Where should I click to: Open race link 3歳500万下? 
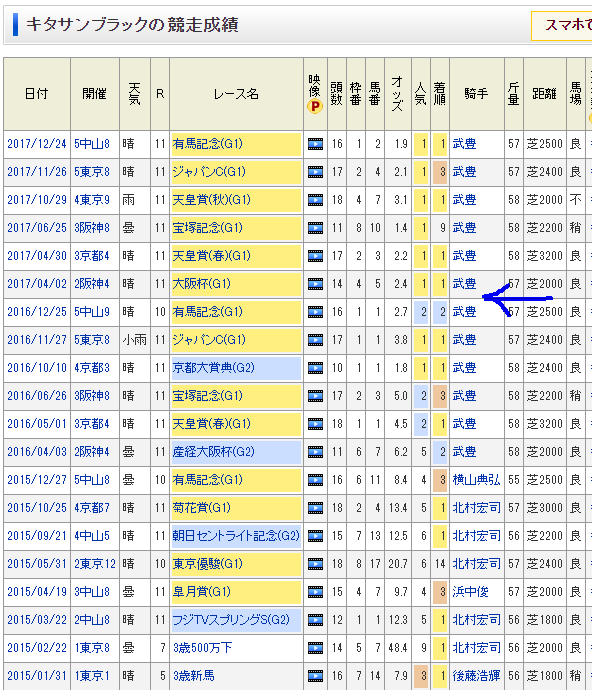pyautogui.click(x=202, y=648)
